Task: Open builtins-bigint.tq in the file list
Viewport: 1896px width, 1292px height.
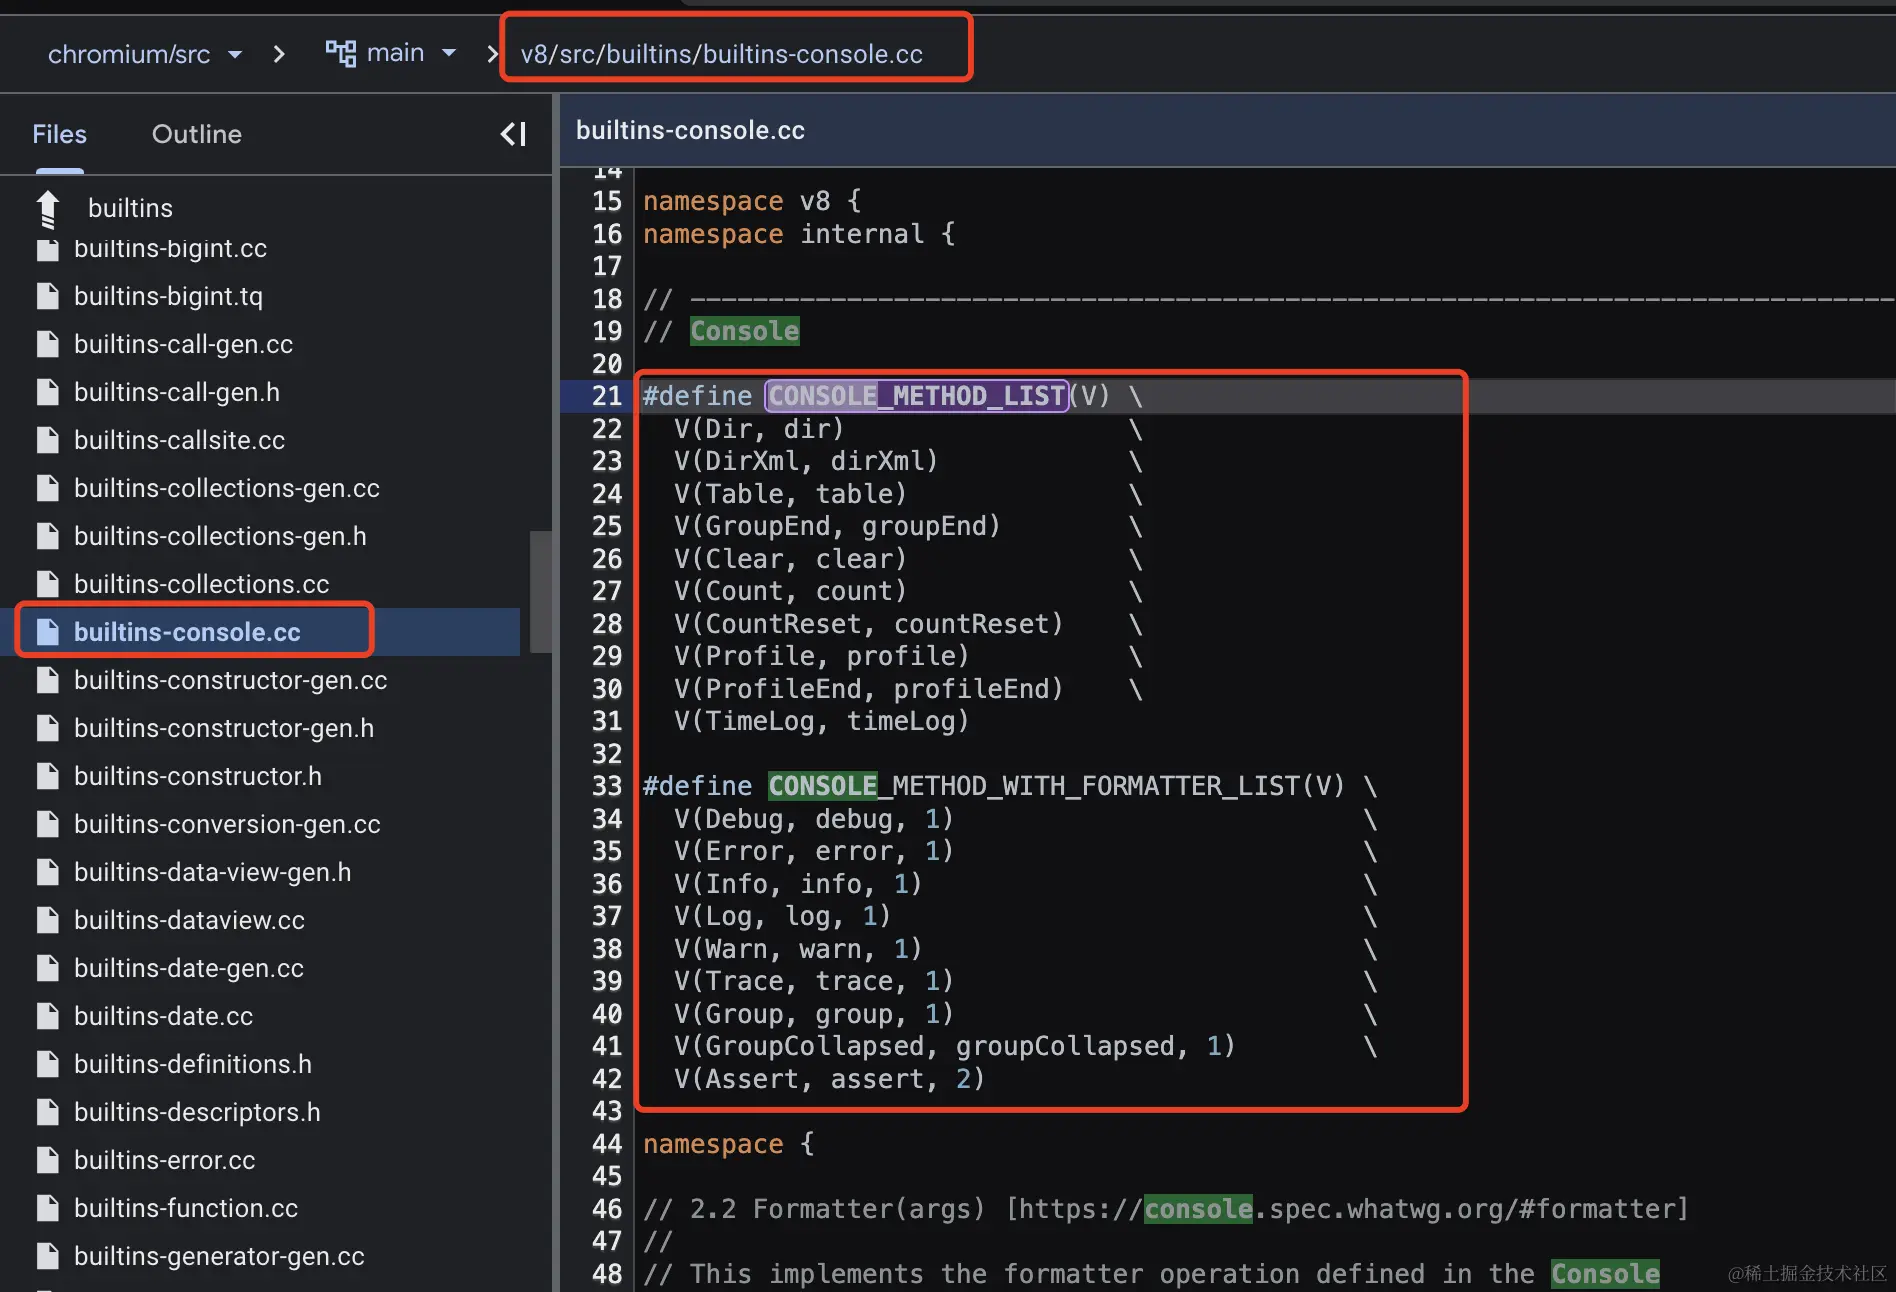Action: [168, 296]
